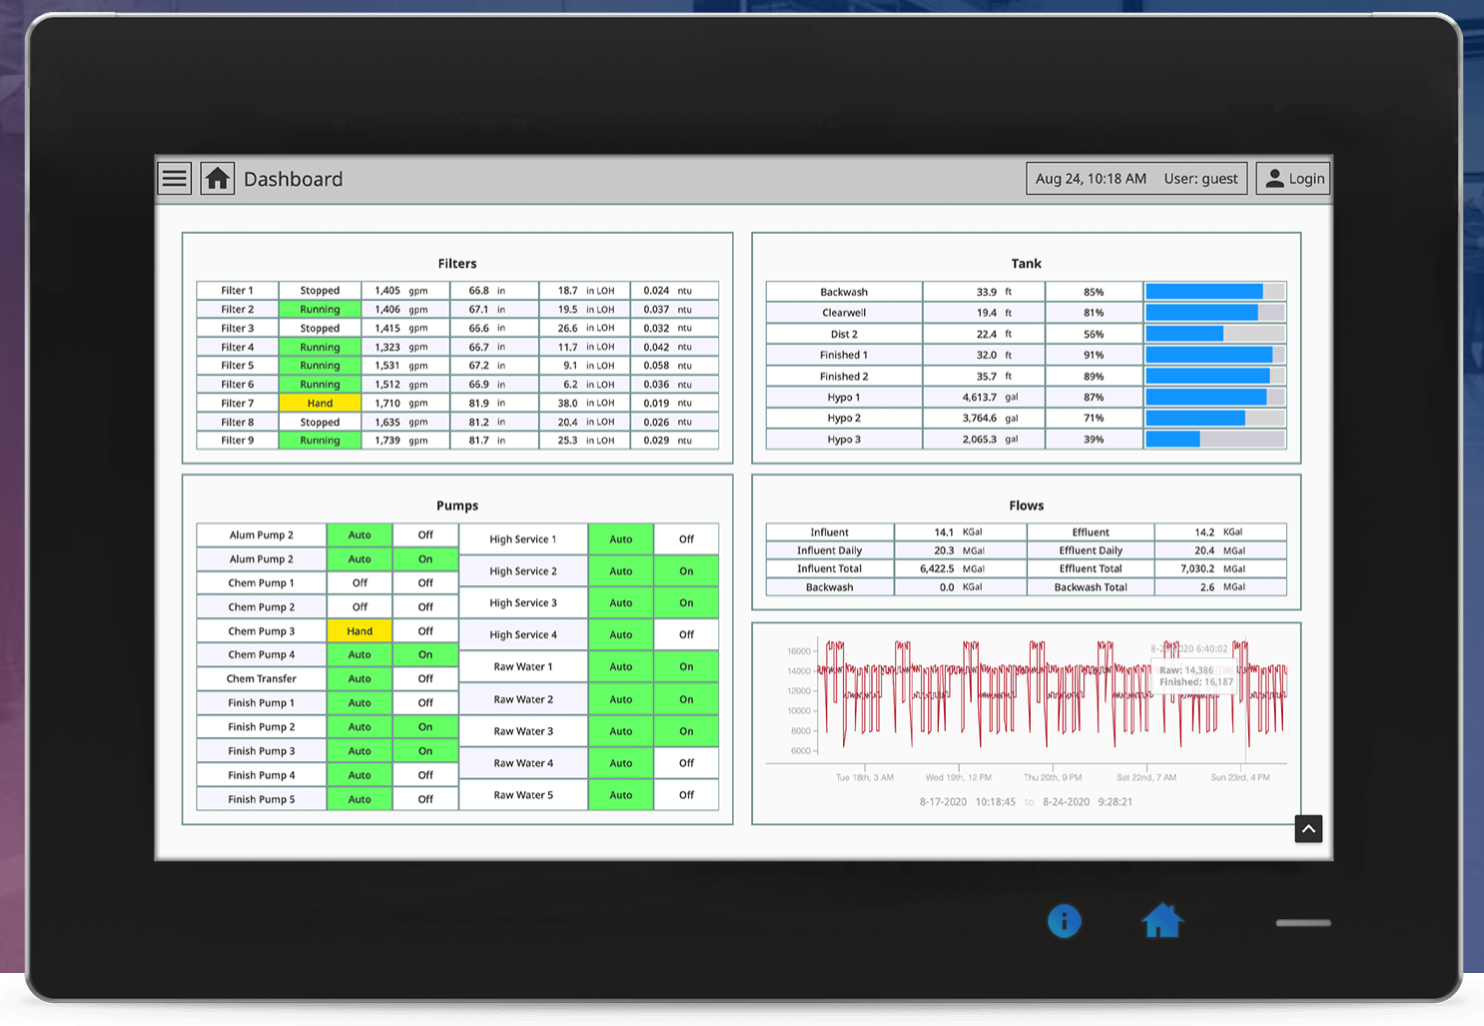Click Raw Water 5 Off status cell
Image resolution: width=1484 pixels, height=1026 pixels.
(686, 795)
